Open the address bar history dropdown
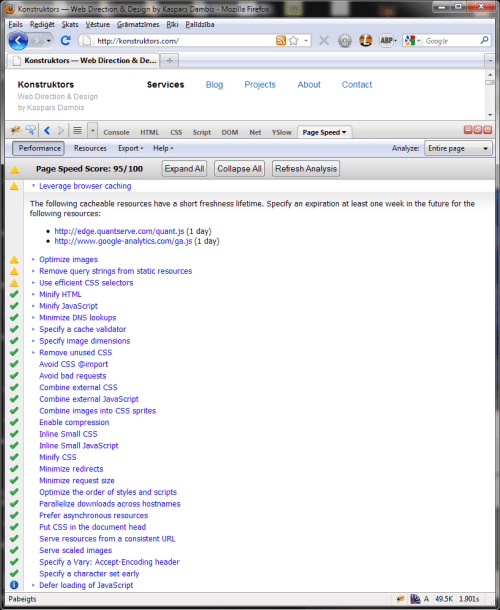Screen dimensions: 500x610 tap(306, 40)
